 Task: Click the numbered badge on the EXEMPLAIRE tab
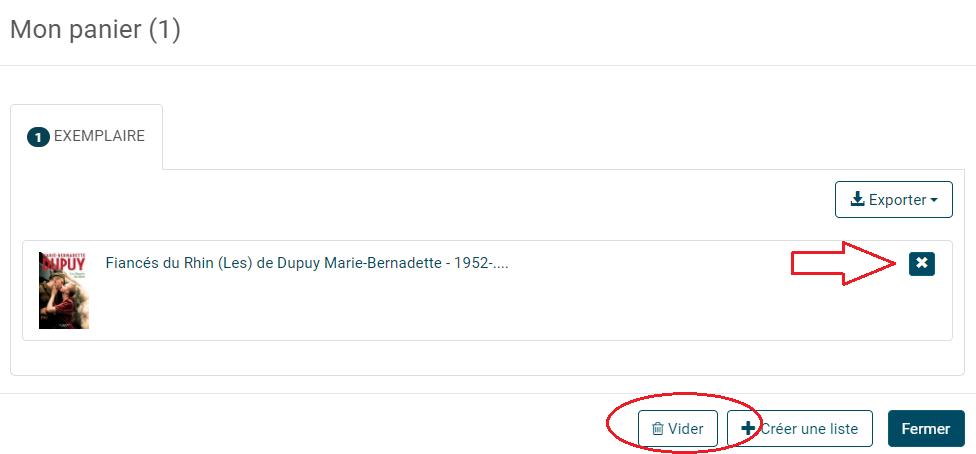(x=38, y=138)
